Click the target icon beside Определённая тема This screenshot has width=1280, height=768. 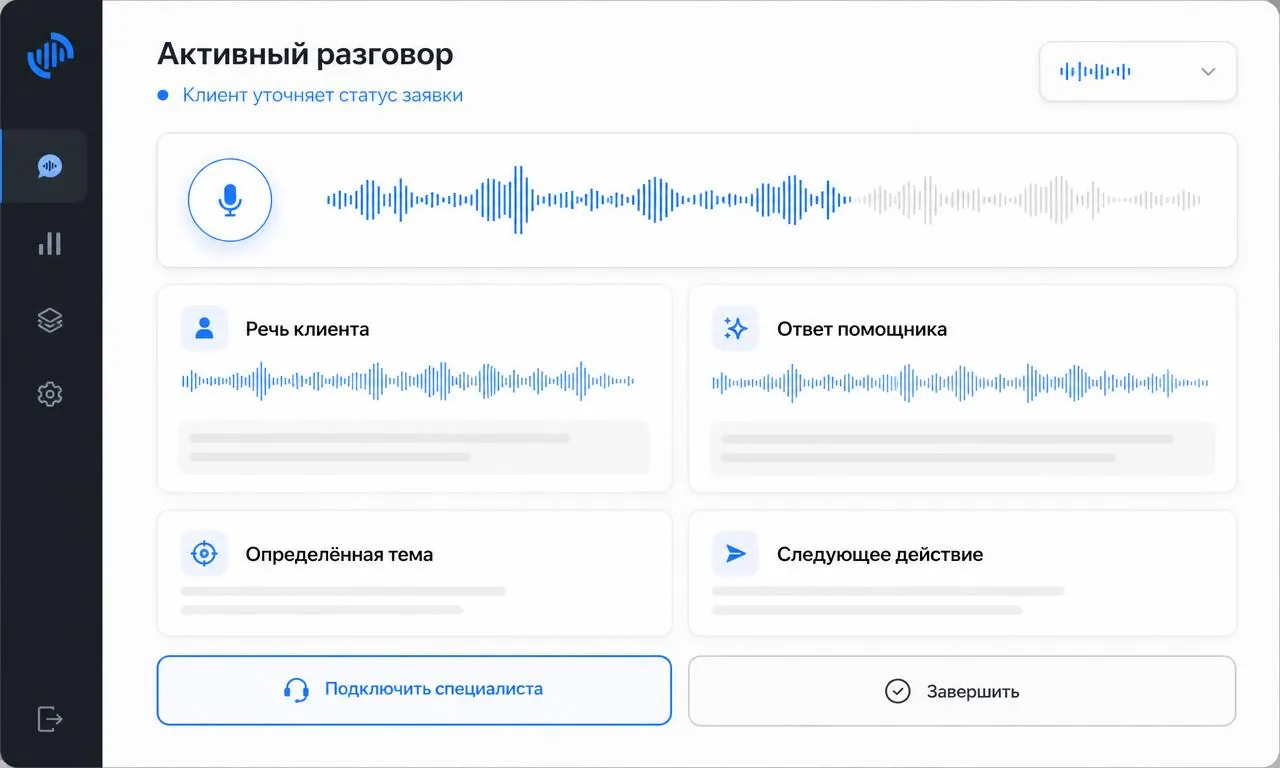click(205, 553)
